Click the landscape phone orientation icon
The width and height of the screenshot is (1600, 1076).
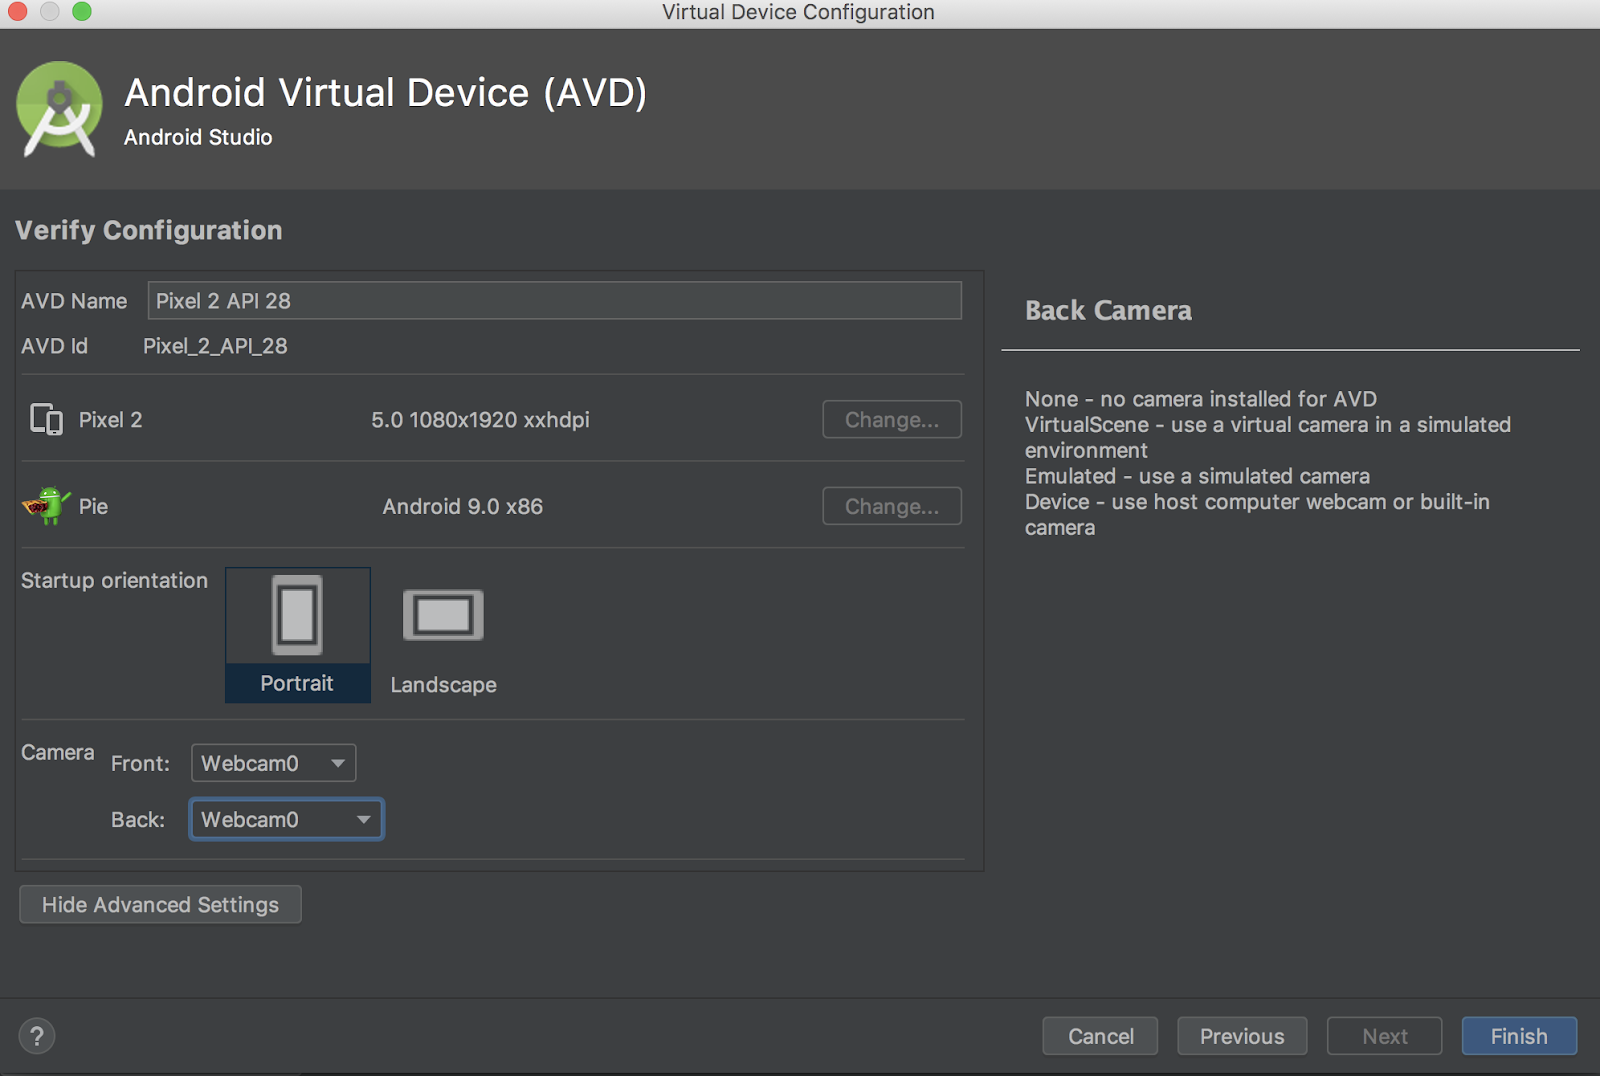[x=443, y=615]
